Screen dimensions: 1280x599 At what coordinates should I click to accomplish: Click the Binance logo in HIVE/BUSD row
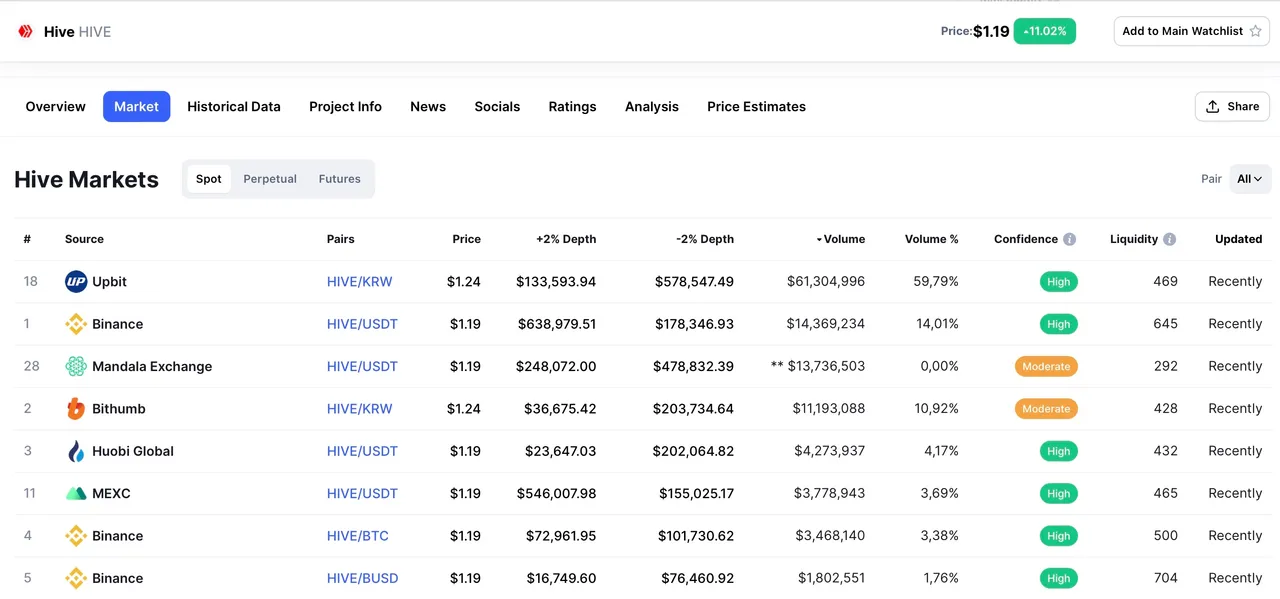pyautogui.click(x=76, y=578)
